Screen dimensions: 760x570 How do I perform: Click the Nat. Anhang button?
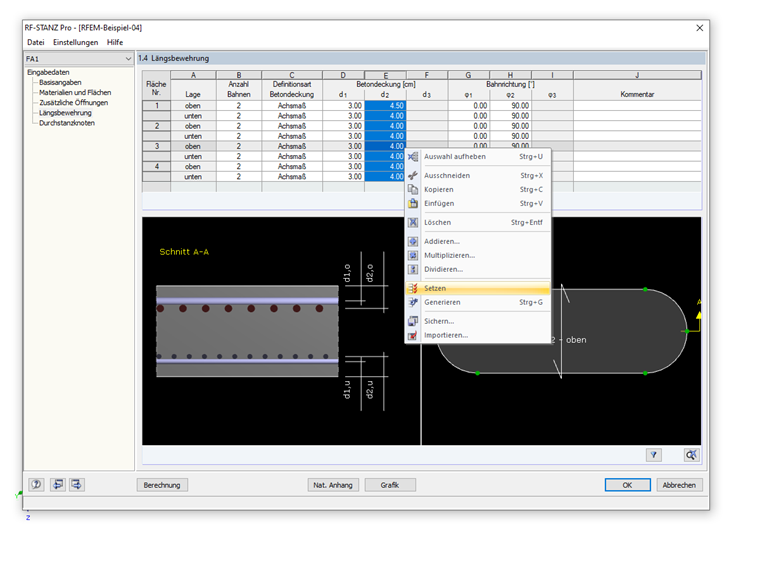(x=333, y=485)
